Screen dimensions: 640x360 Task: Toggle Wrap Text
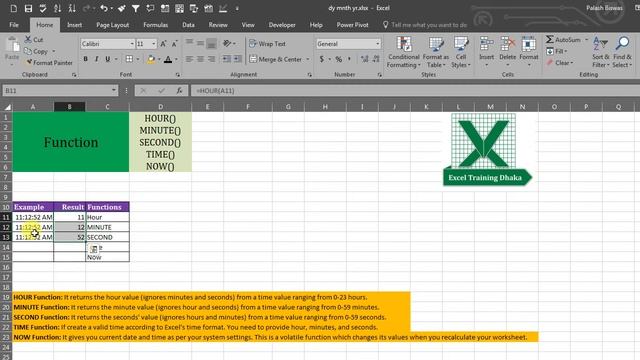pyautogui.click(x=267, y=44)
